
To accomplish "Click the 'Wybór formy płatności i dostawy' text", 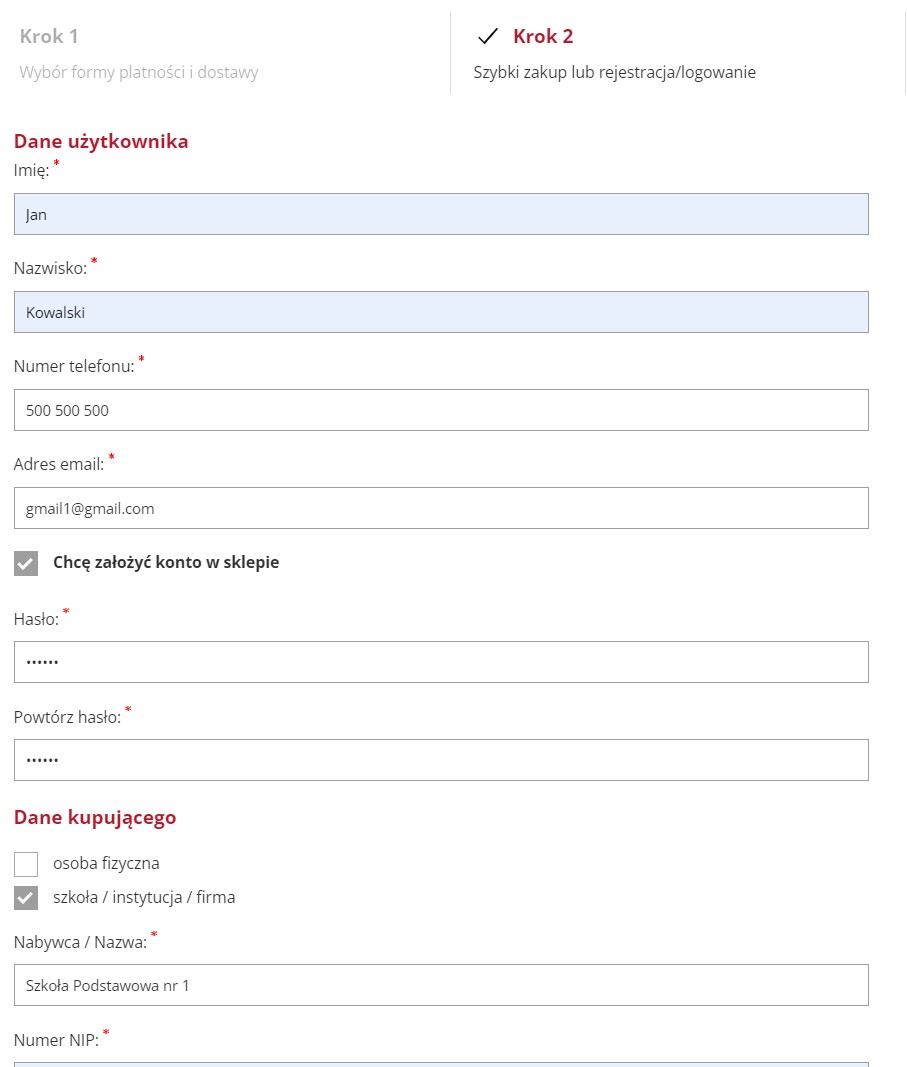I will pyautogui.click(x=139, y=72).
